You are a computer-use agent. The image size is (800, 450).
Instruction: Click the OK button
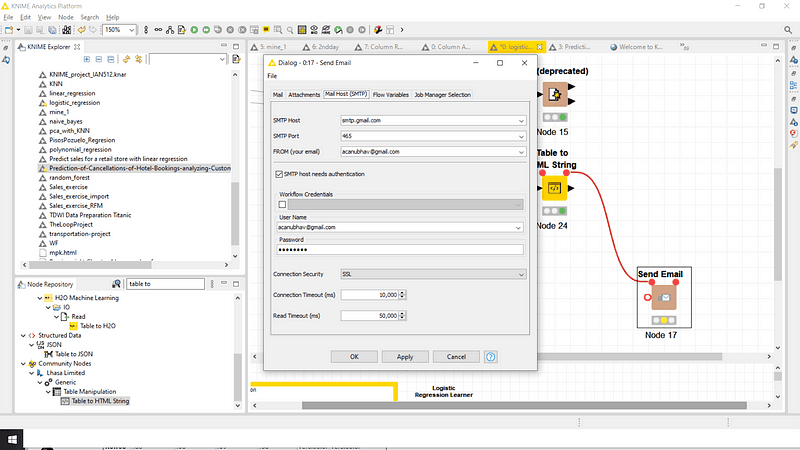point(354,357)
